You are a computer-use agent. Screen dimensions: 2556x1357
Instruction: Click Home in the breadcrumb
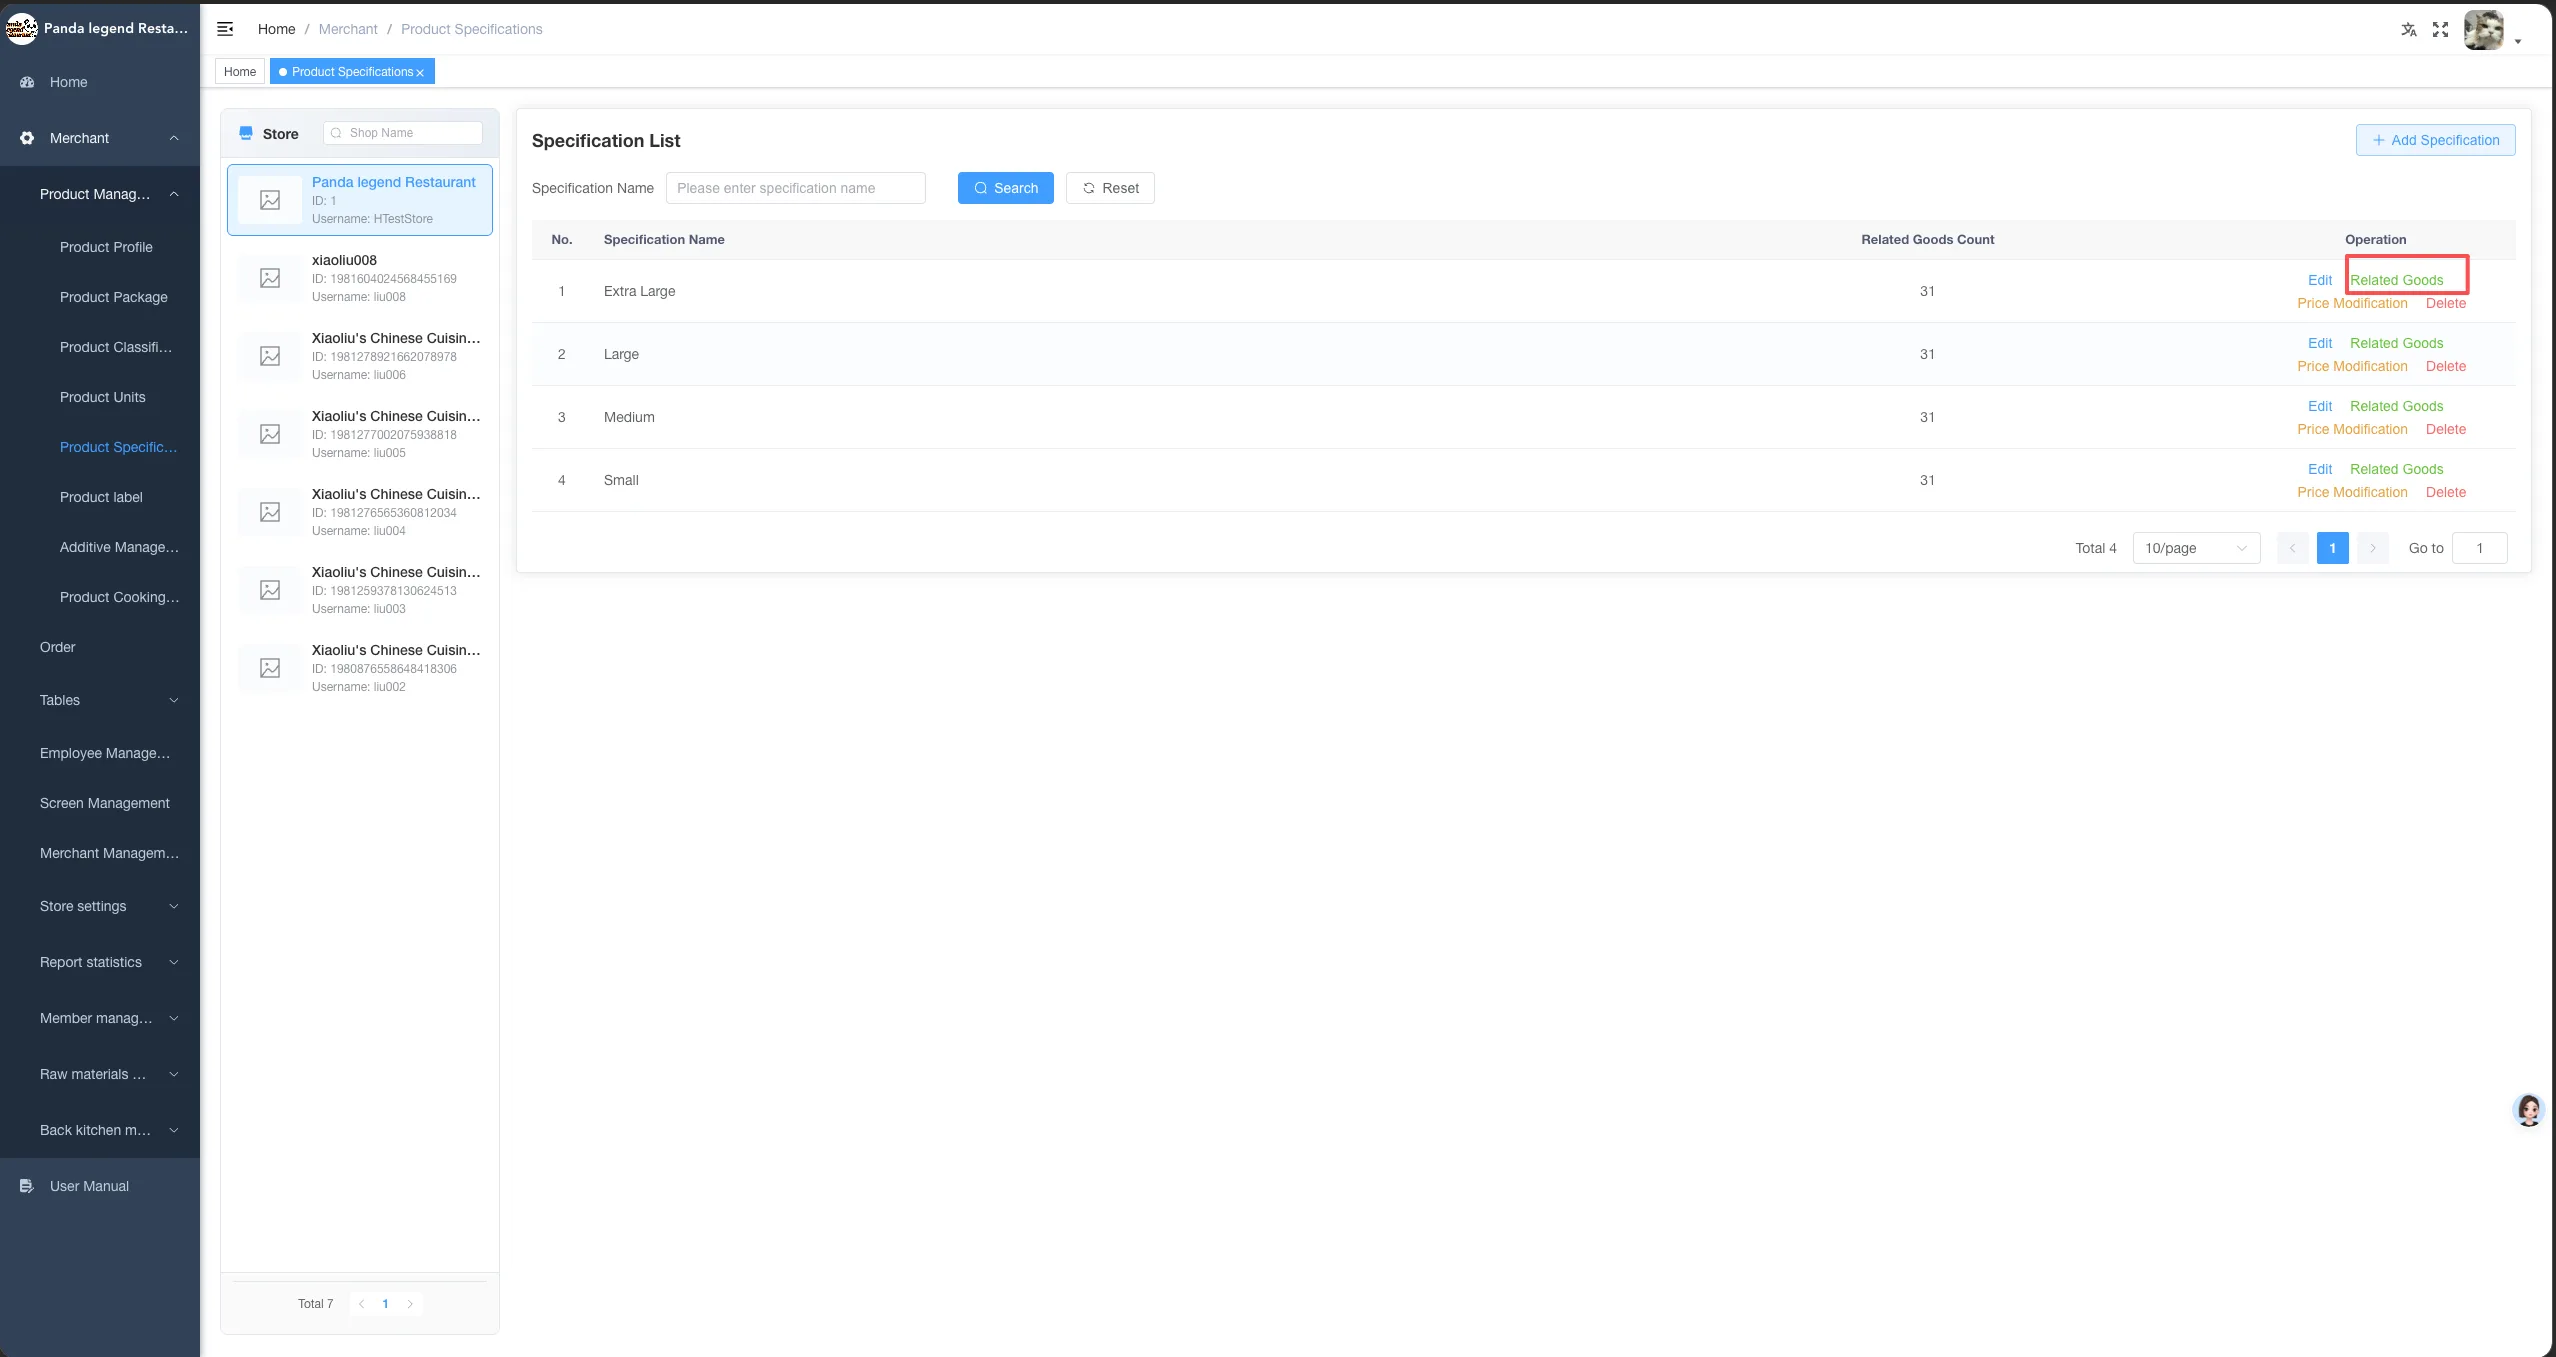pyautogui.click(x=276, y=29)
